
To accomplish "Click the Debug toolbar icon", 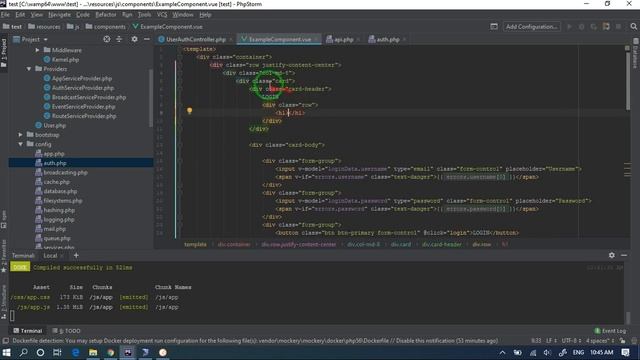I will pos(582,27).
